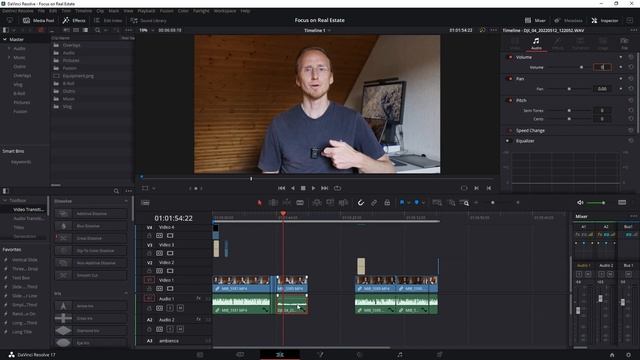This screenshot has height=360, width=640.
Task: Reset the Pan section
Action: pyautogui.click(x=631, y=79)
